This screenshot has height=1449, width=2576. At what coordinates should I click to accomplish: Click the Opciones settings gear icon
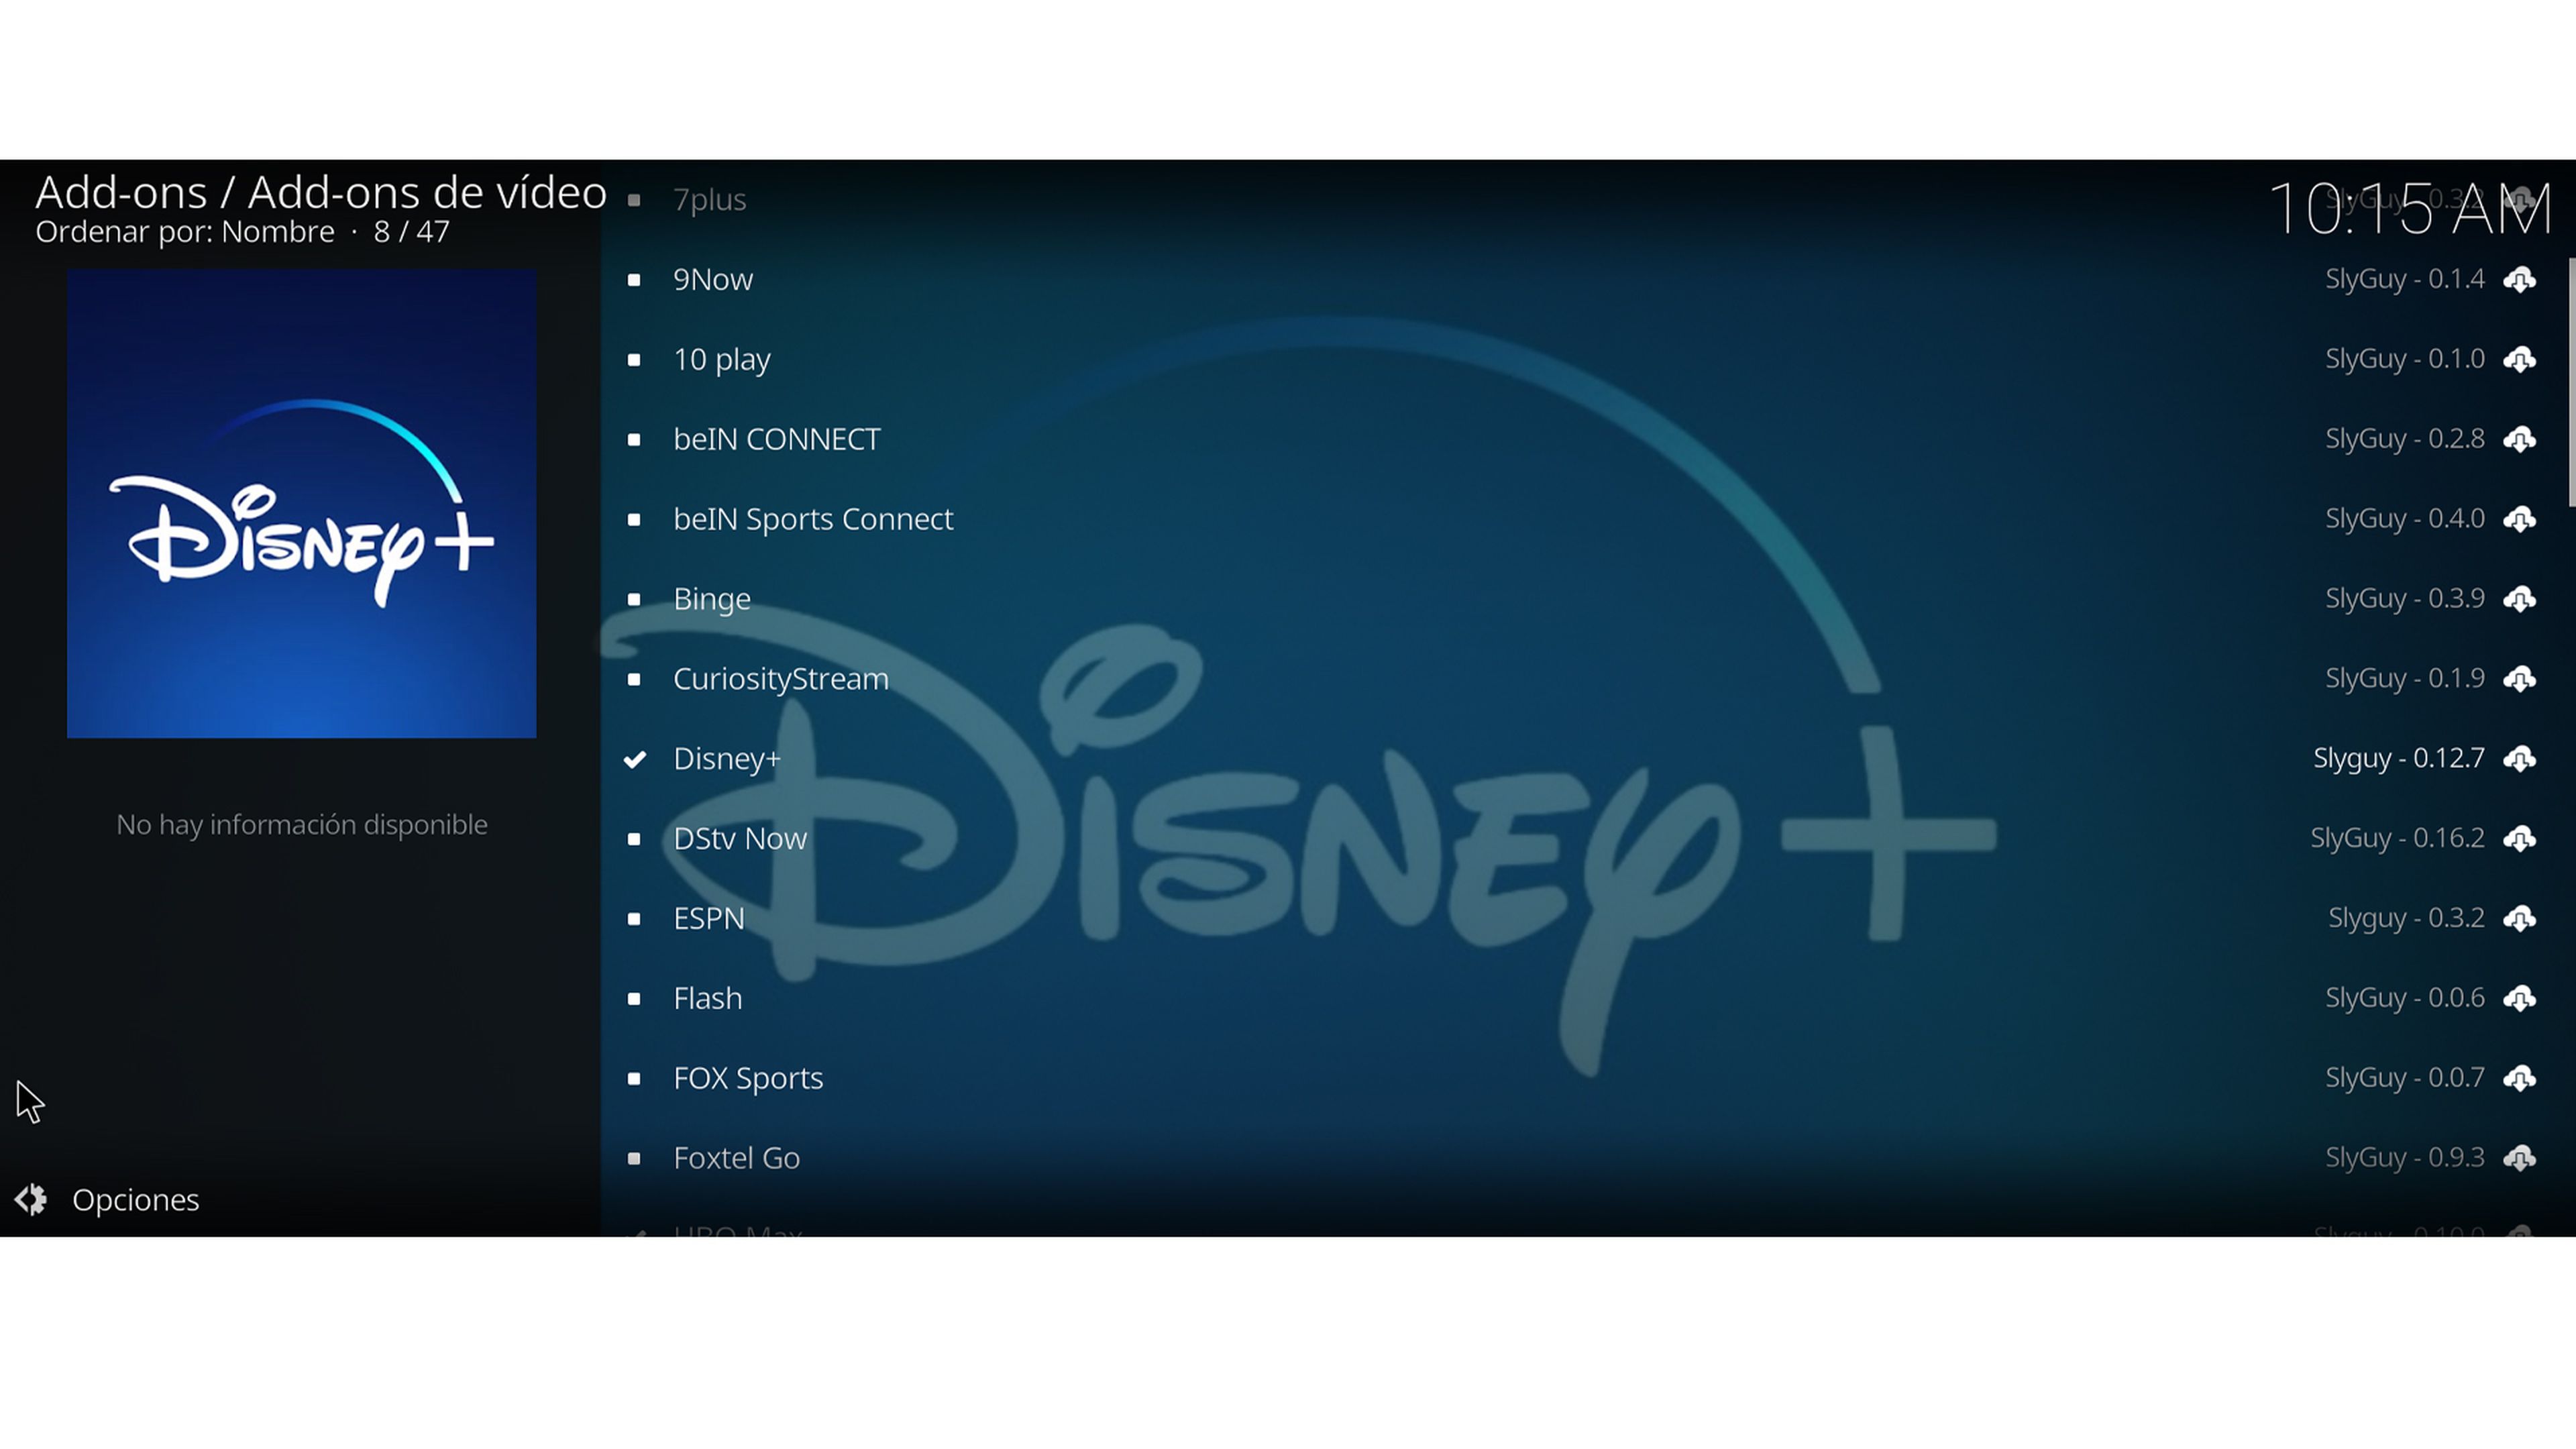coord(32,1199)
